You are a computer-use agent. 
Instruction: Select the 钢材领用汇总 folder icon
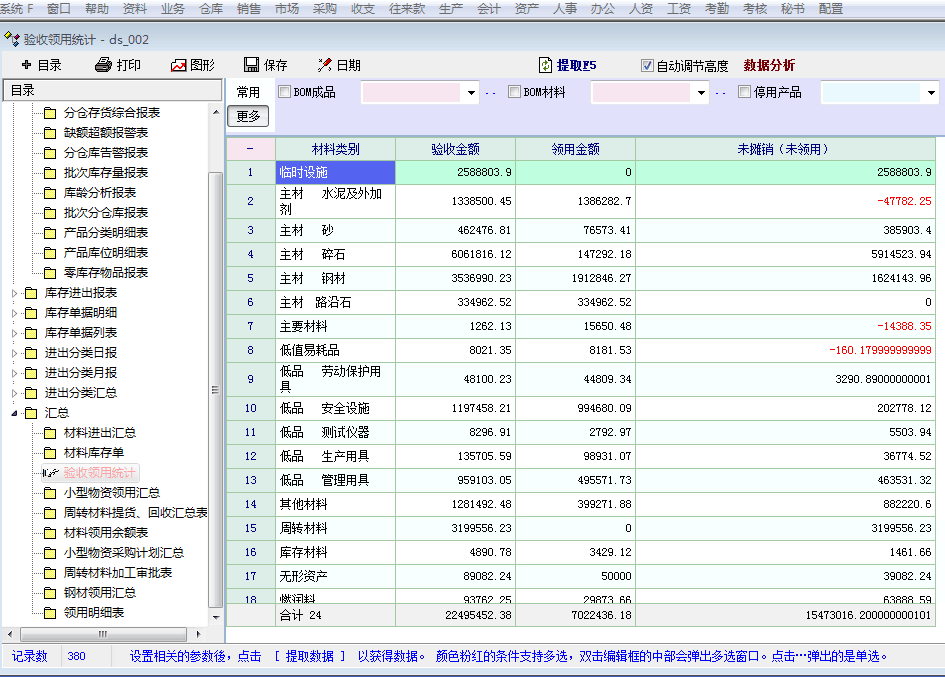(x=49, y=593)
